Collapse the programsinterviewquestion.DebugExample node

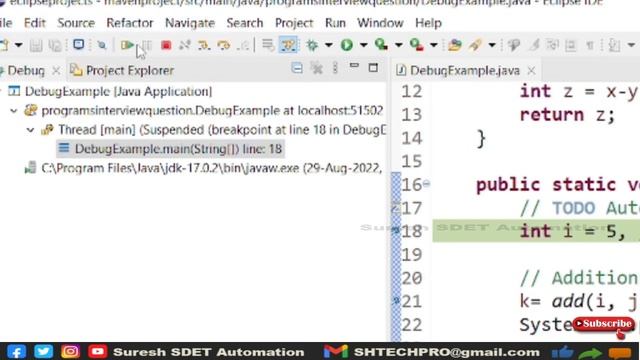click(13, 111)
